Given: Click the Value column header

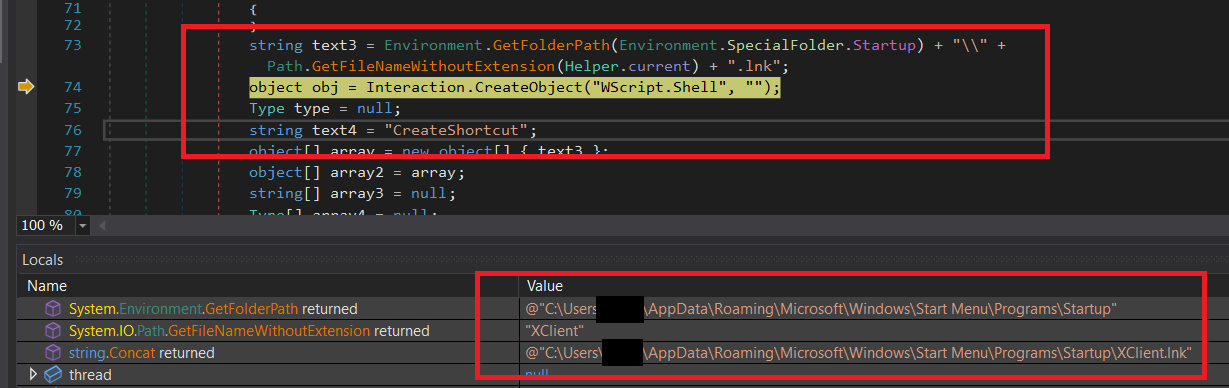Looking at the screenshot, I should click(x=544, y=286).
